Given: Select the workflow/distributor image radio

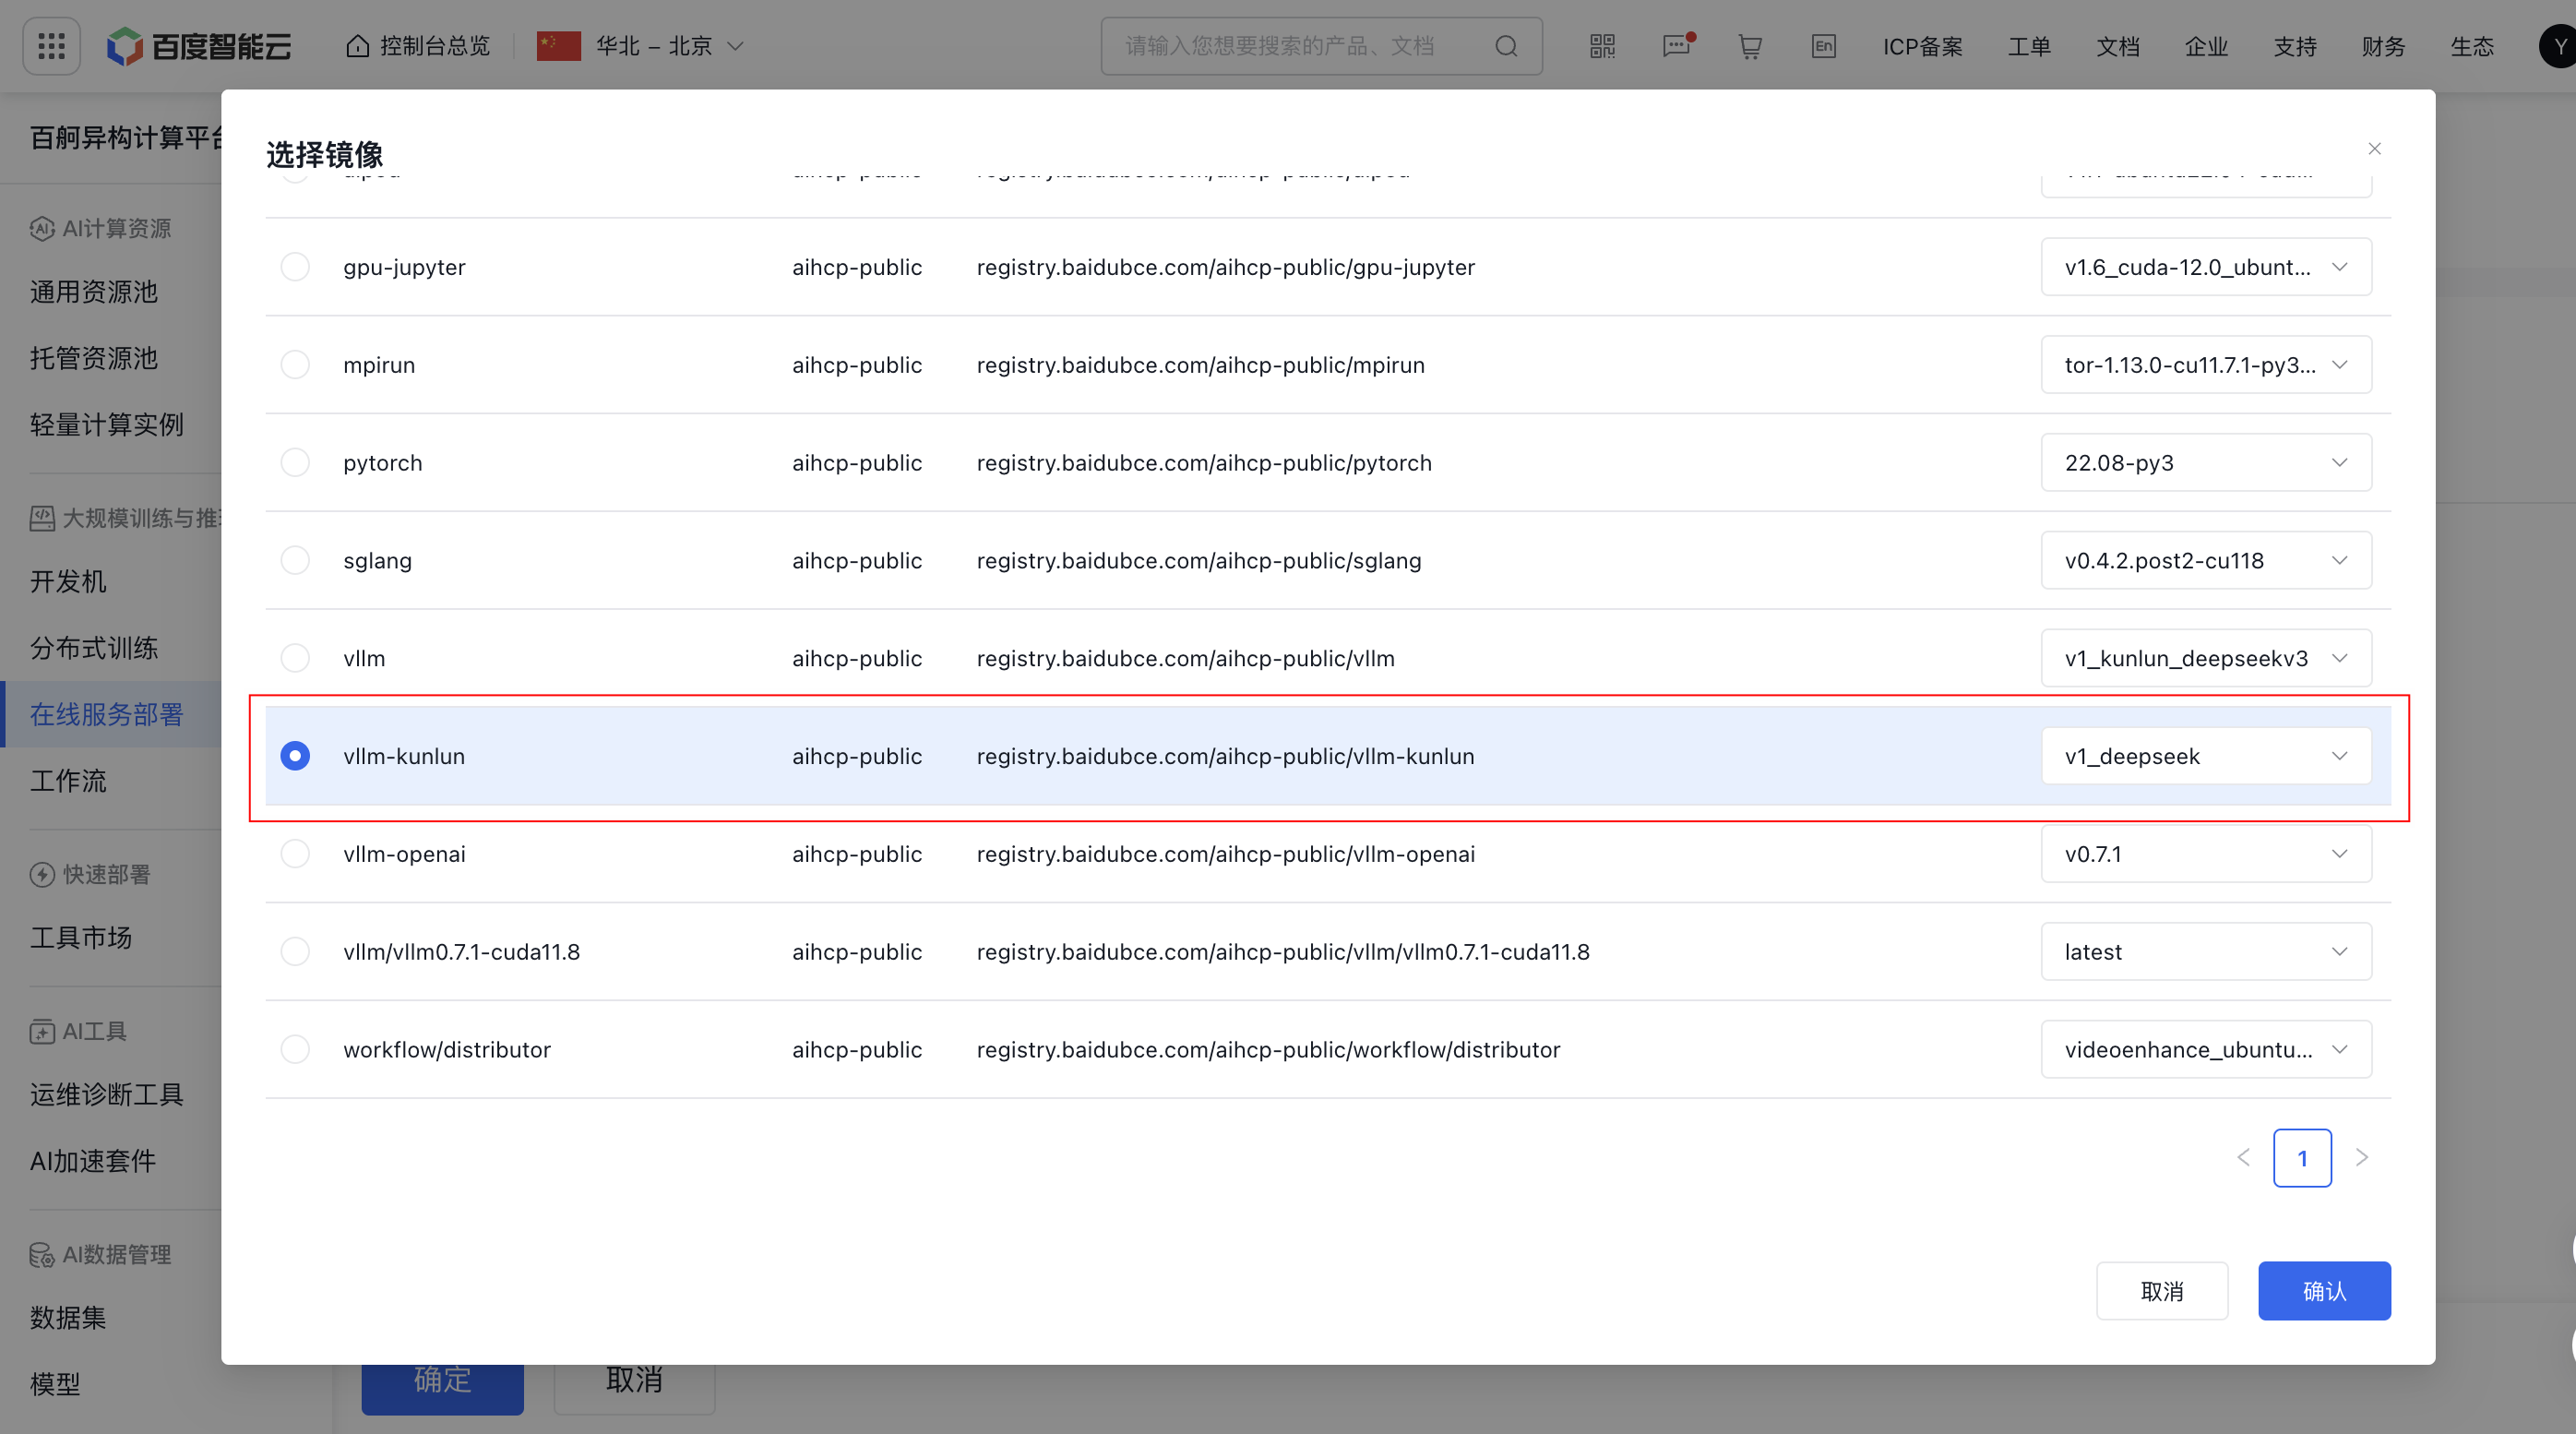Looking at the screenshot, I should pos(295,1049).
